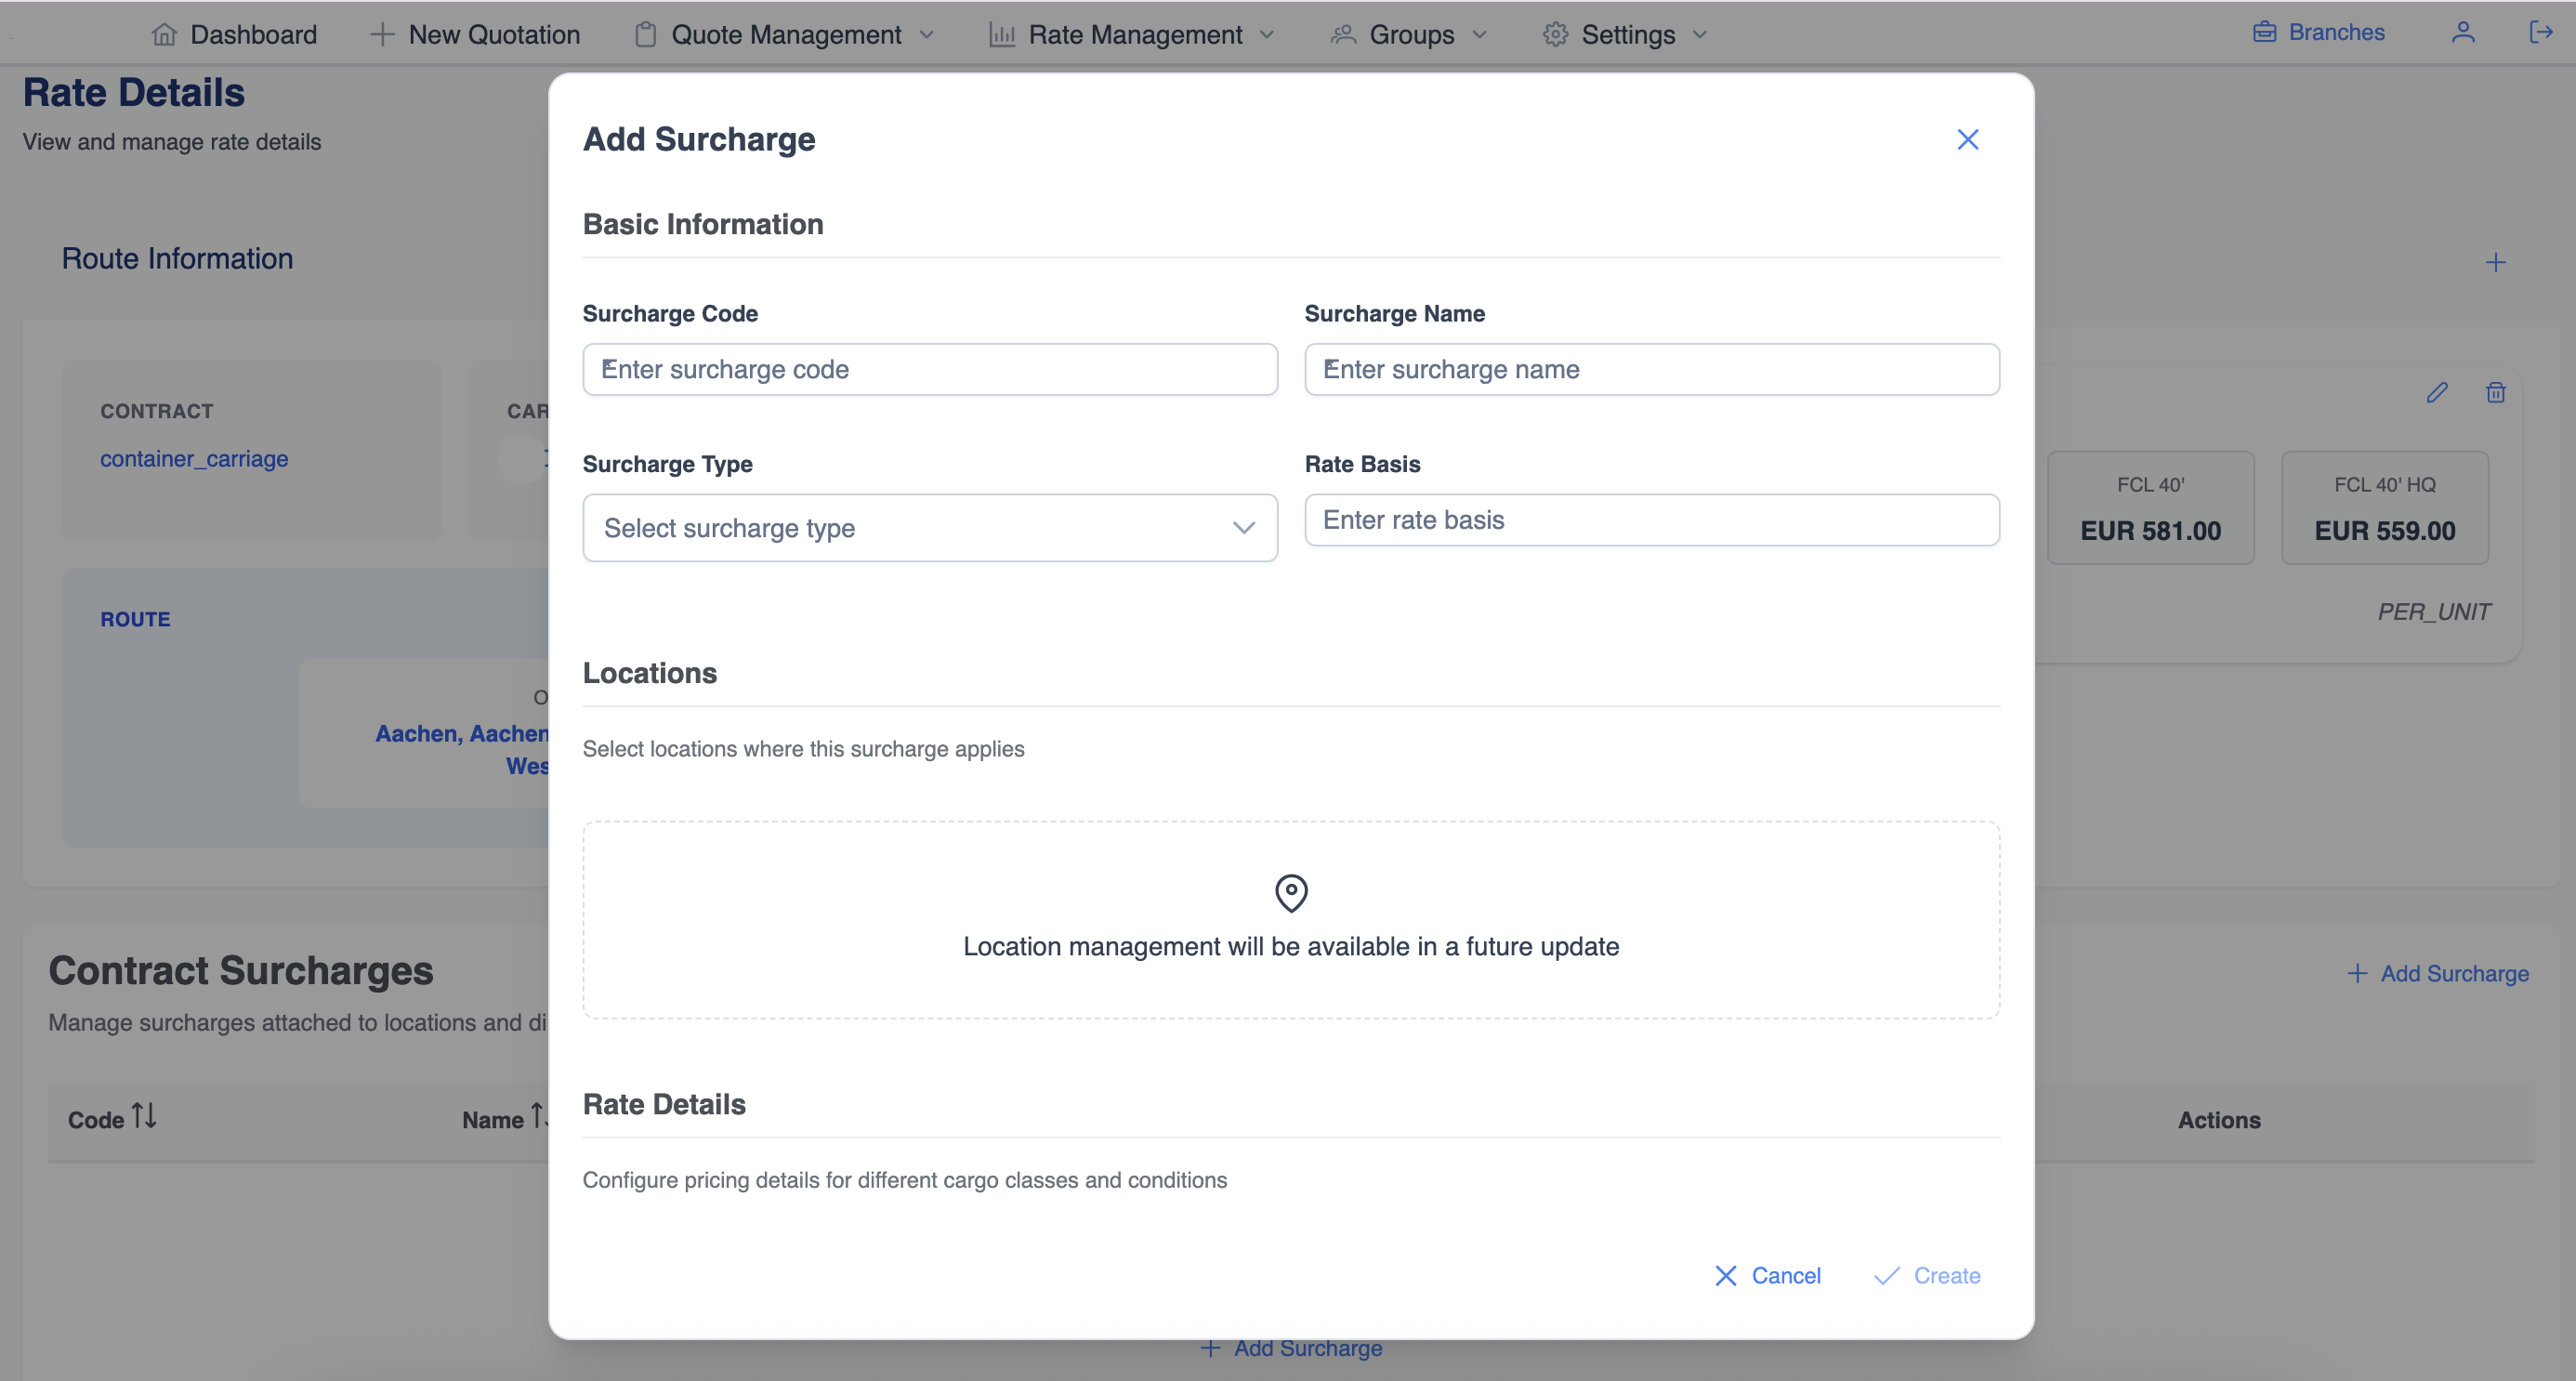This screenshot has height=1381, width=2576.
Task: Click the Code column sort arrows
Action: 144,1116
